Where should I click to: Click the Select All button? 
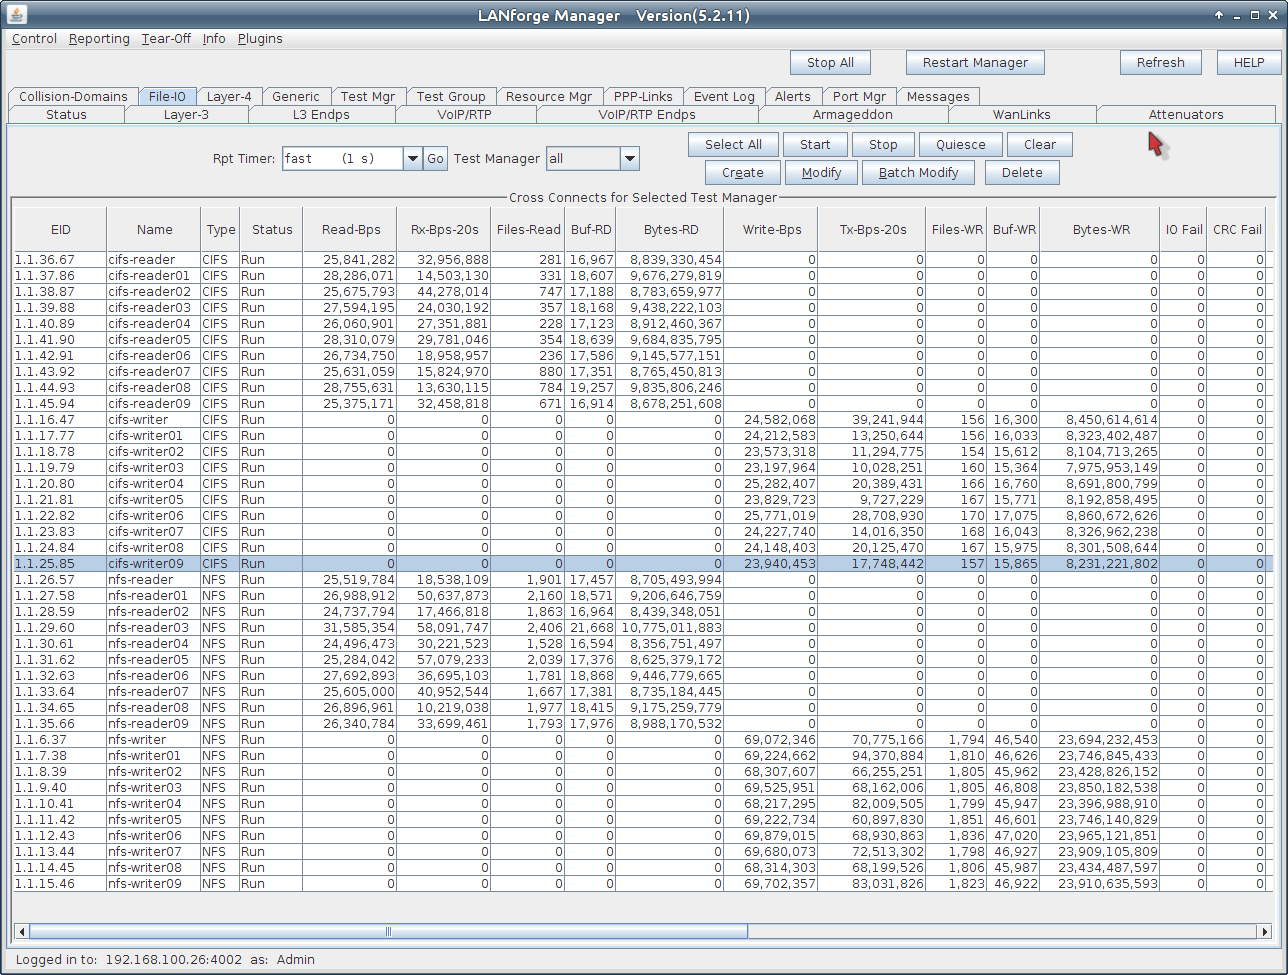(x=733, y=145)
